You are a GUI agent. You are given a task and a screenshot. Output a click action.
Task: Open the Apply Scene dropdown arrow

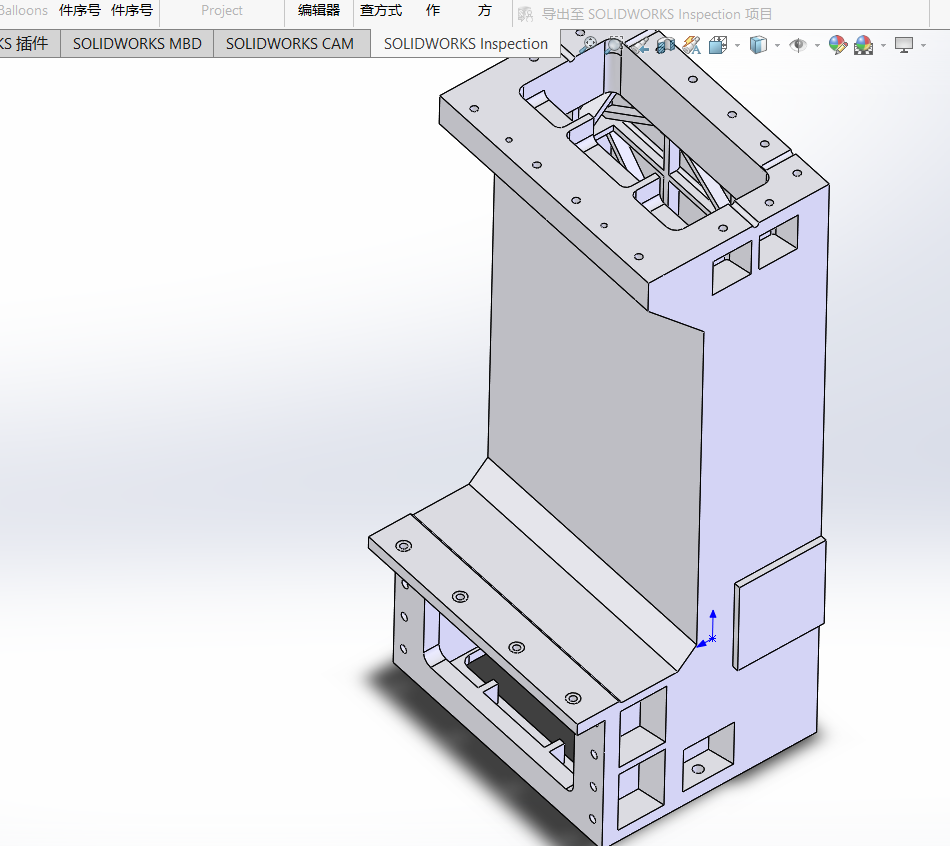pyautogui.click(x=883, y=45)
